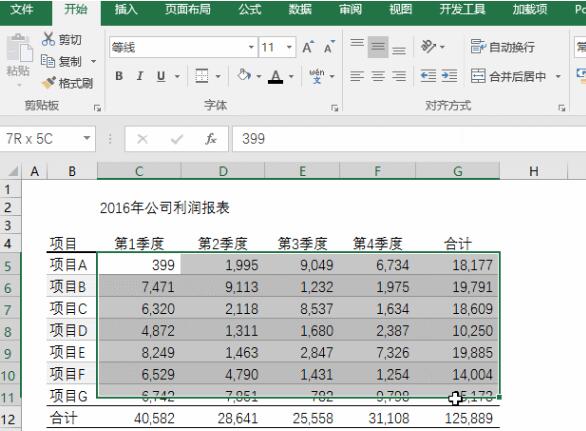The width and height of the screenshot is (586, 431).
Task: Switch to the 页面布局 tab
Action: [x=188, y=9]
